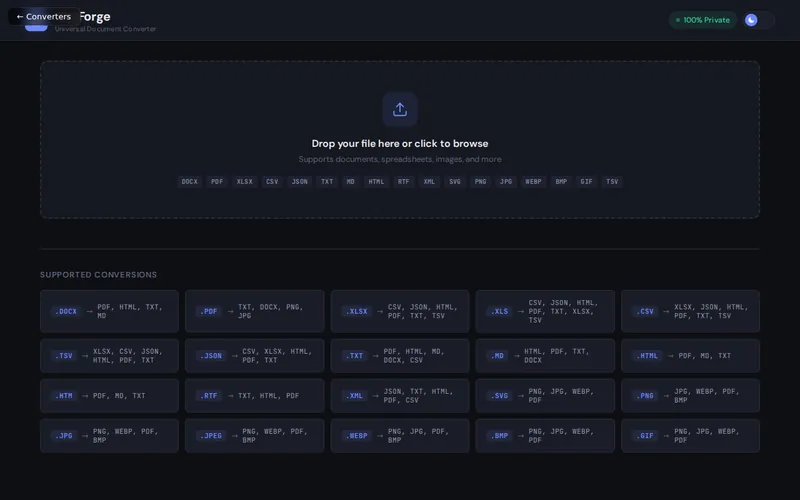The height and width of the screenshot is (500, 800).
Task: Click the DOCX format chip in the drop zone
Action: [x=189, y=182]
